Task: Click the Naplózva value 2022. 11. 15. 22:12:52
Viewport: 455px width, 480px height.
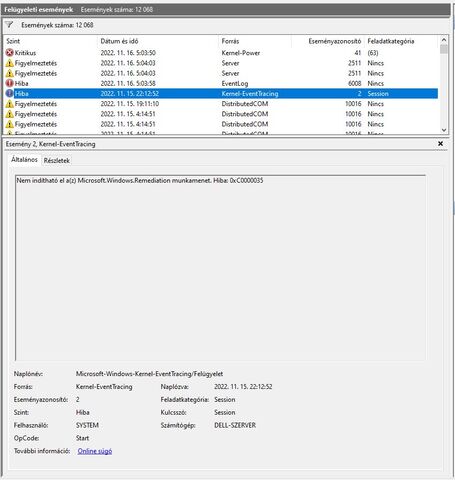Action: click(x=243, y=387)
